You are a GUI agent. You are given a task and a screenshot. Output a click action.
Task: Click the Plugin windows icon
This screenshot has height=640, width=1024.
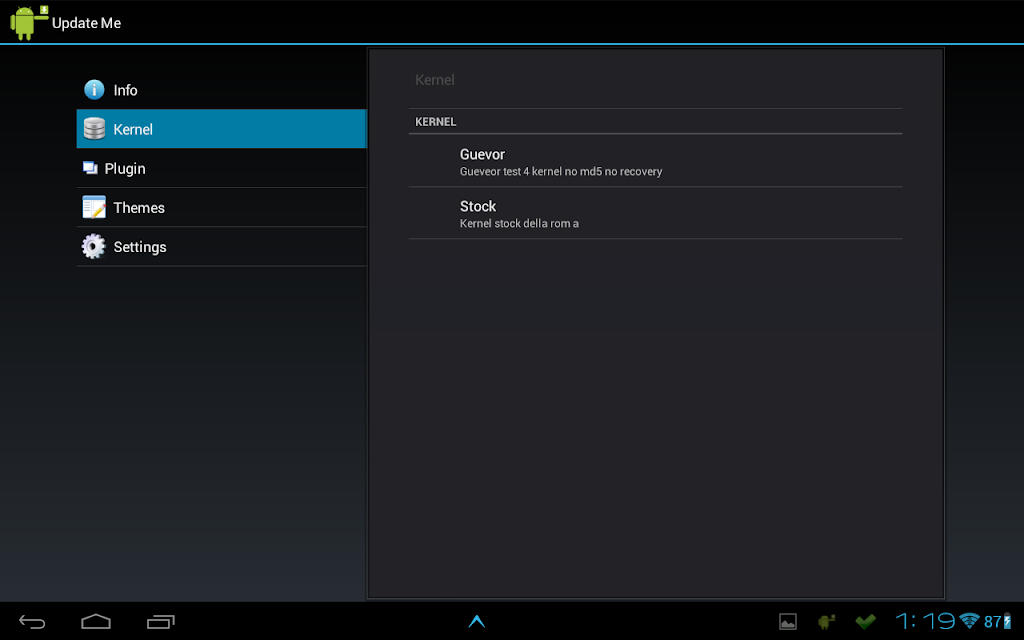[x=90, y=168]
